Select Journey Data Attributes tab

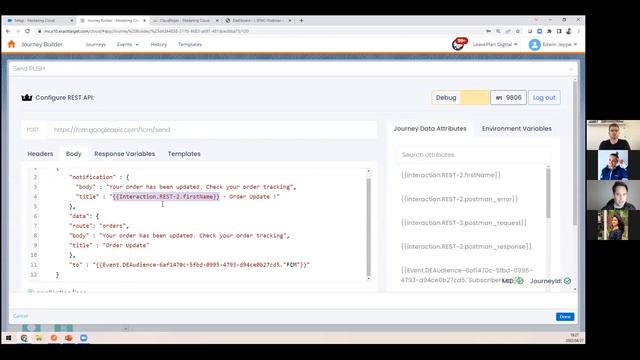(430, 129)
